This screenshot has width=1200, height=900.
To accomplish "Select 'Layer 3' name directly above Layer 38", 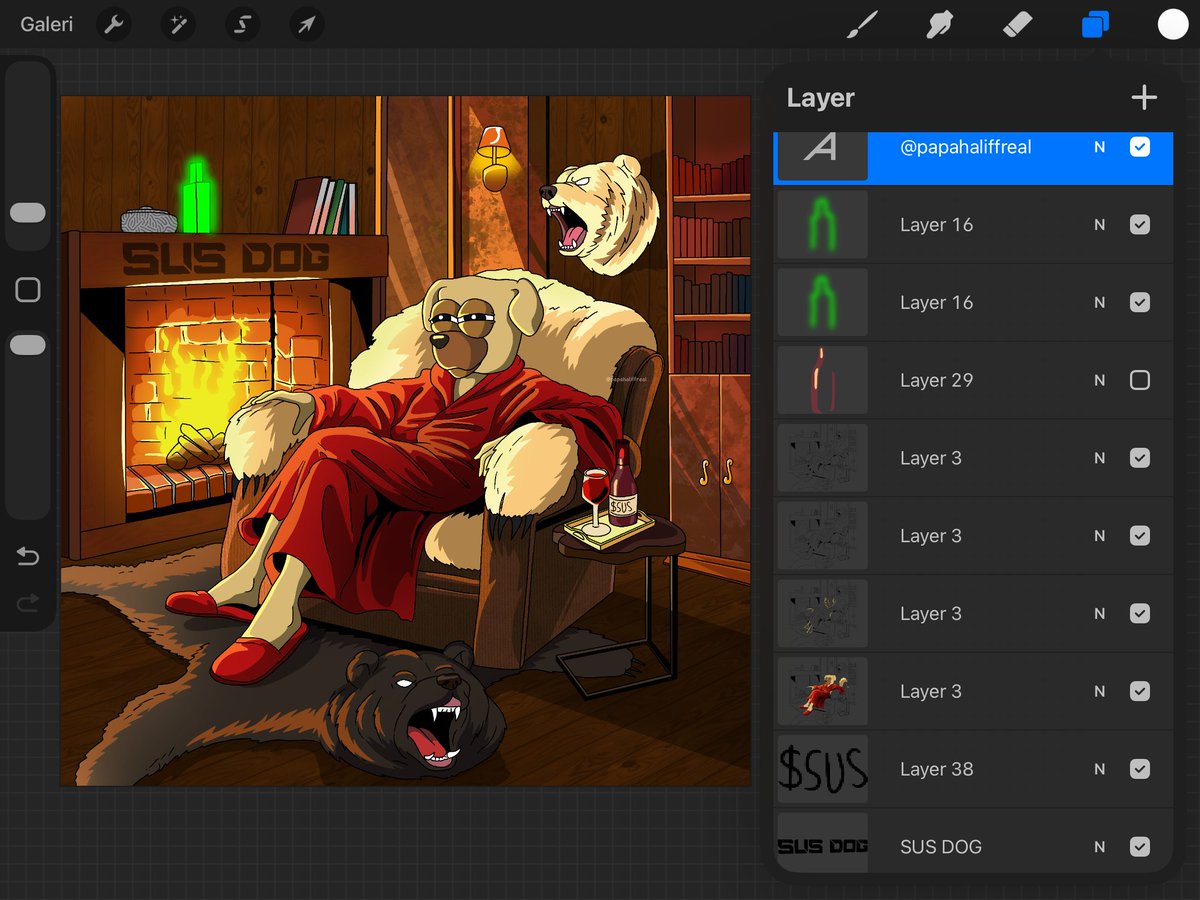I will (x=931, y=691).
